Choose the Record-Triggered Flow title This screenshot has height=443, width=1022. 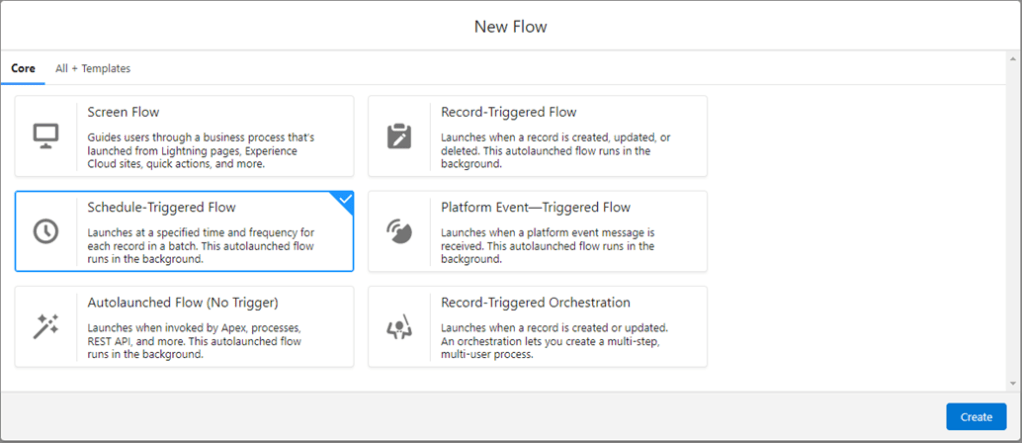(508, 112)
